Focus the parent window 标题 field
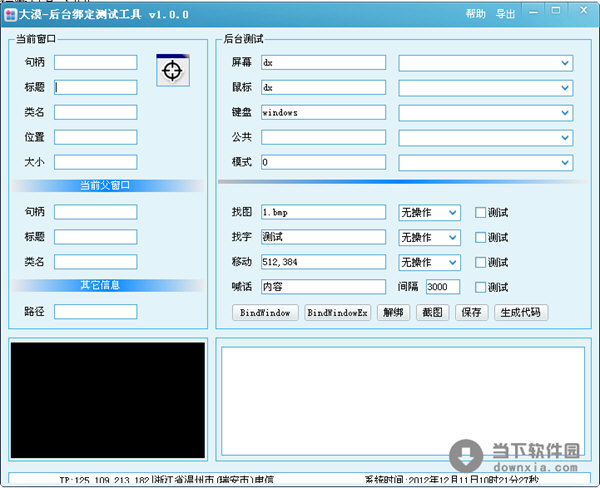Screen dimensions: 600x488 tap(96, 237)
